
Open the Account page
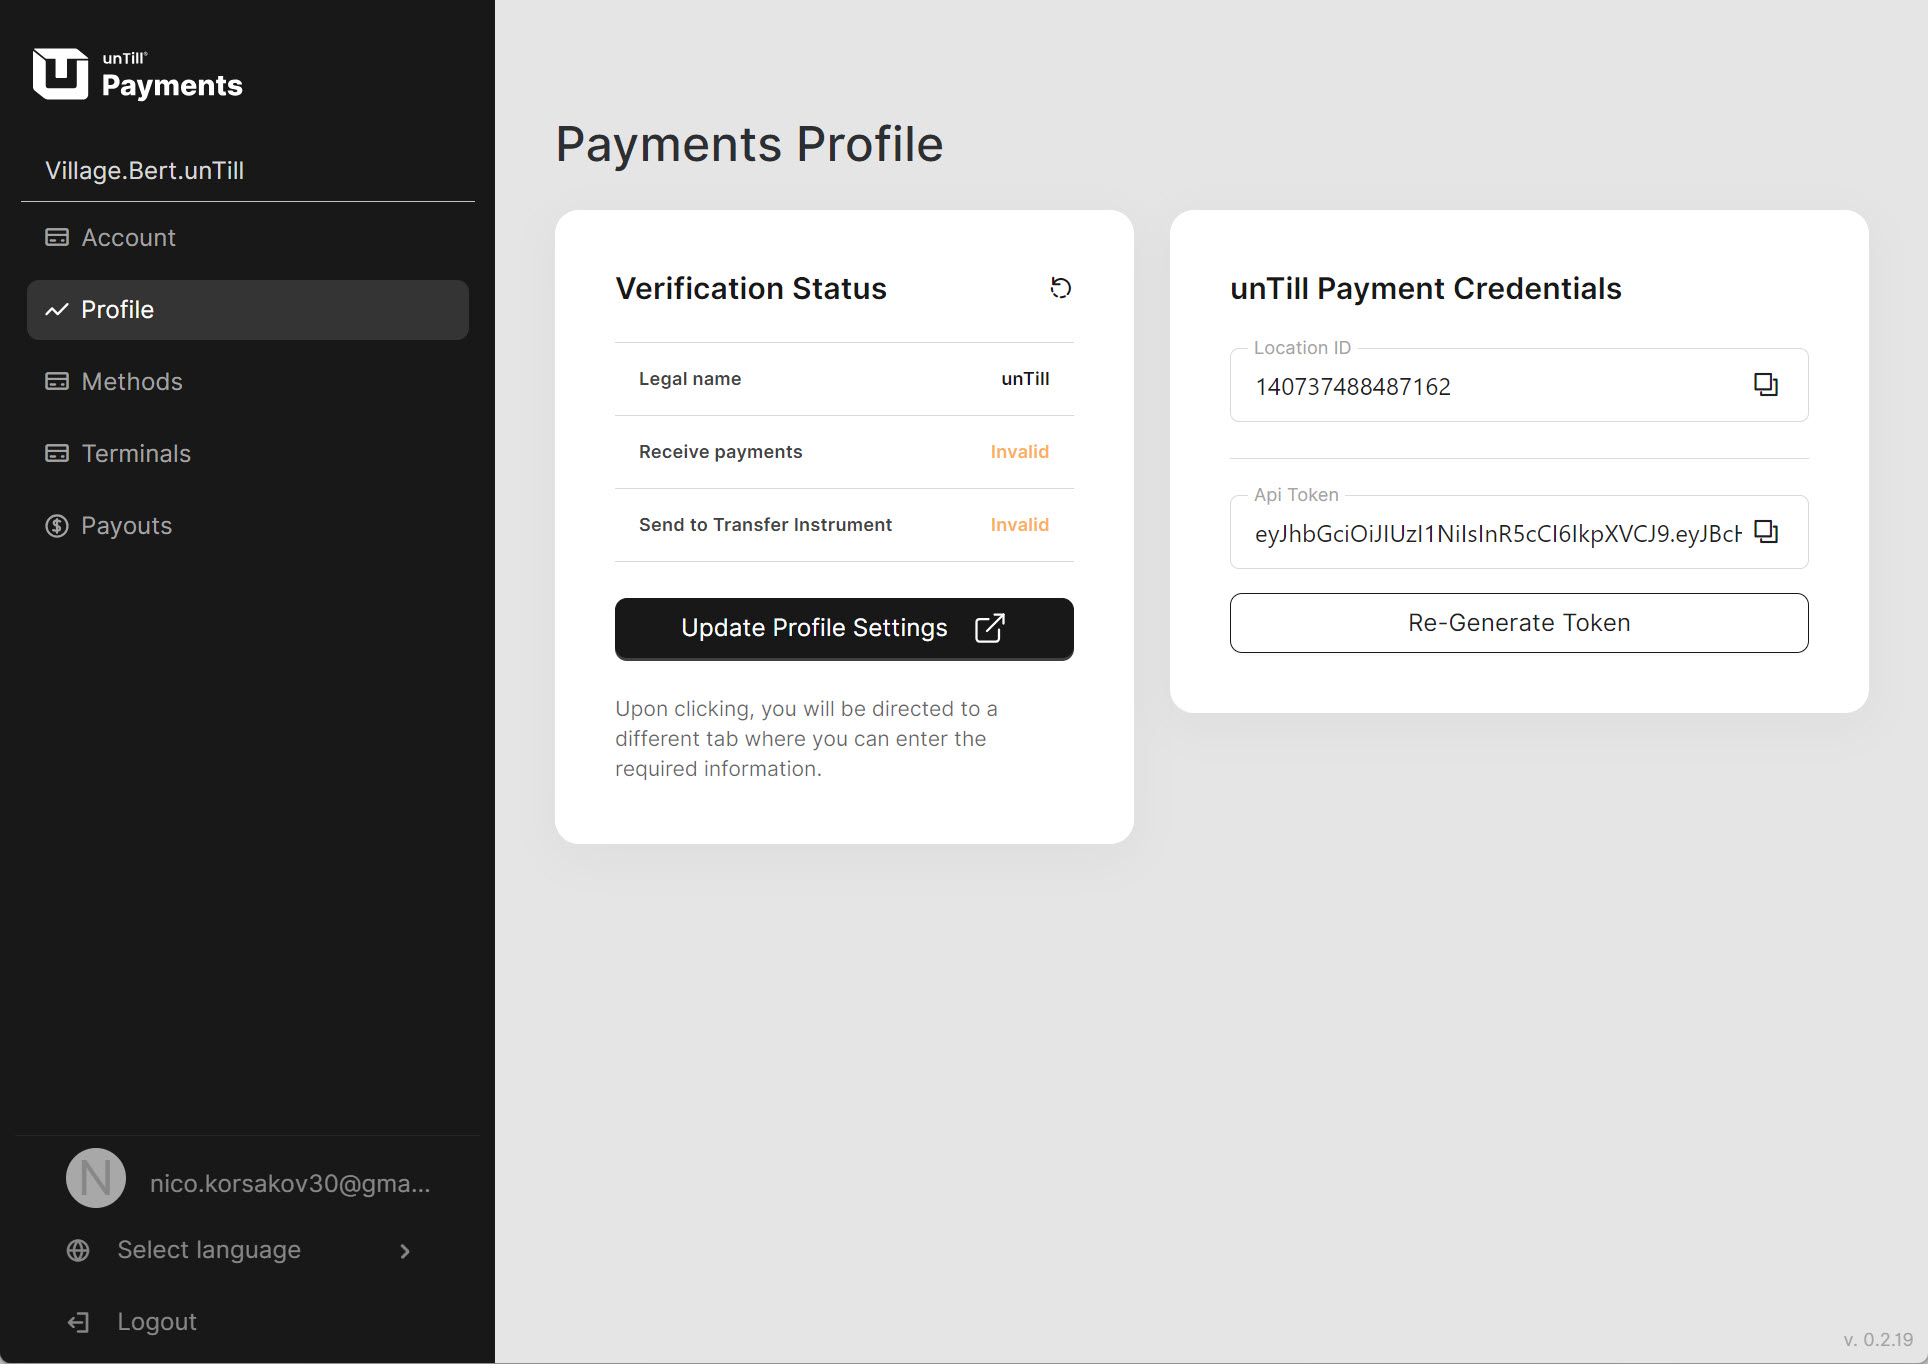(x=129, y=238)
